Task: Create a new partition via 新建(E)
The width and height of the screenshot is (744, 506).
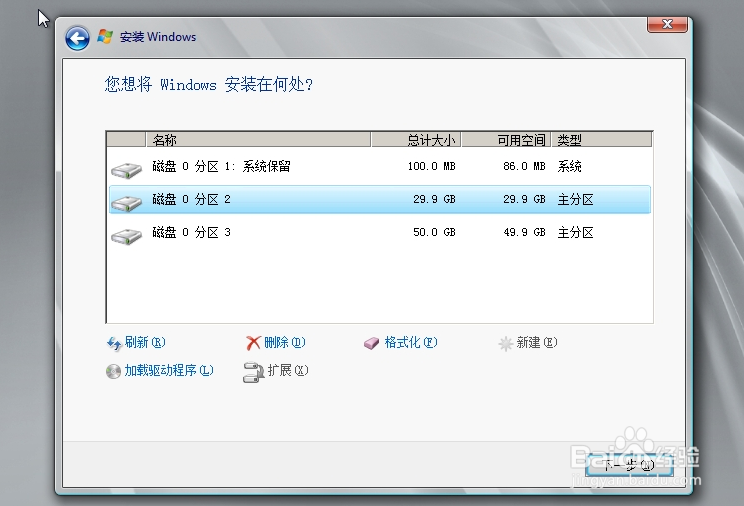Action: [537, 342]
